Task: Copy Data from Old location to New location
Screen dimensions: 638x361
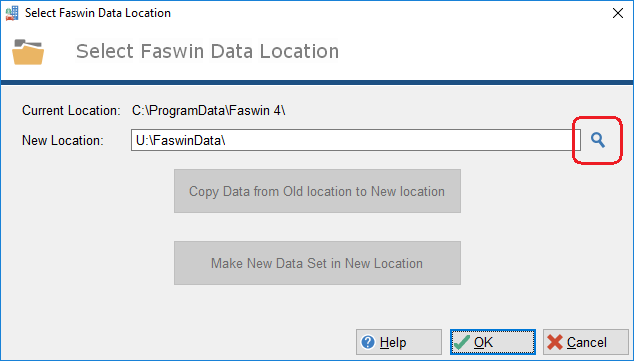Action: pyautogui.click(x=317, y=191)
